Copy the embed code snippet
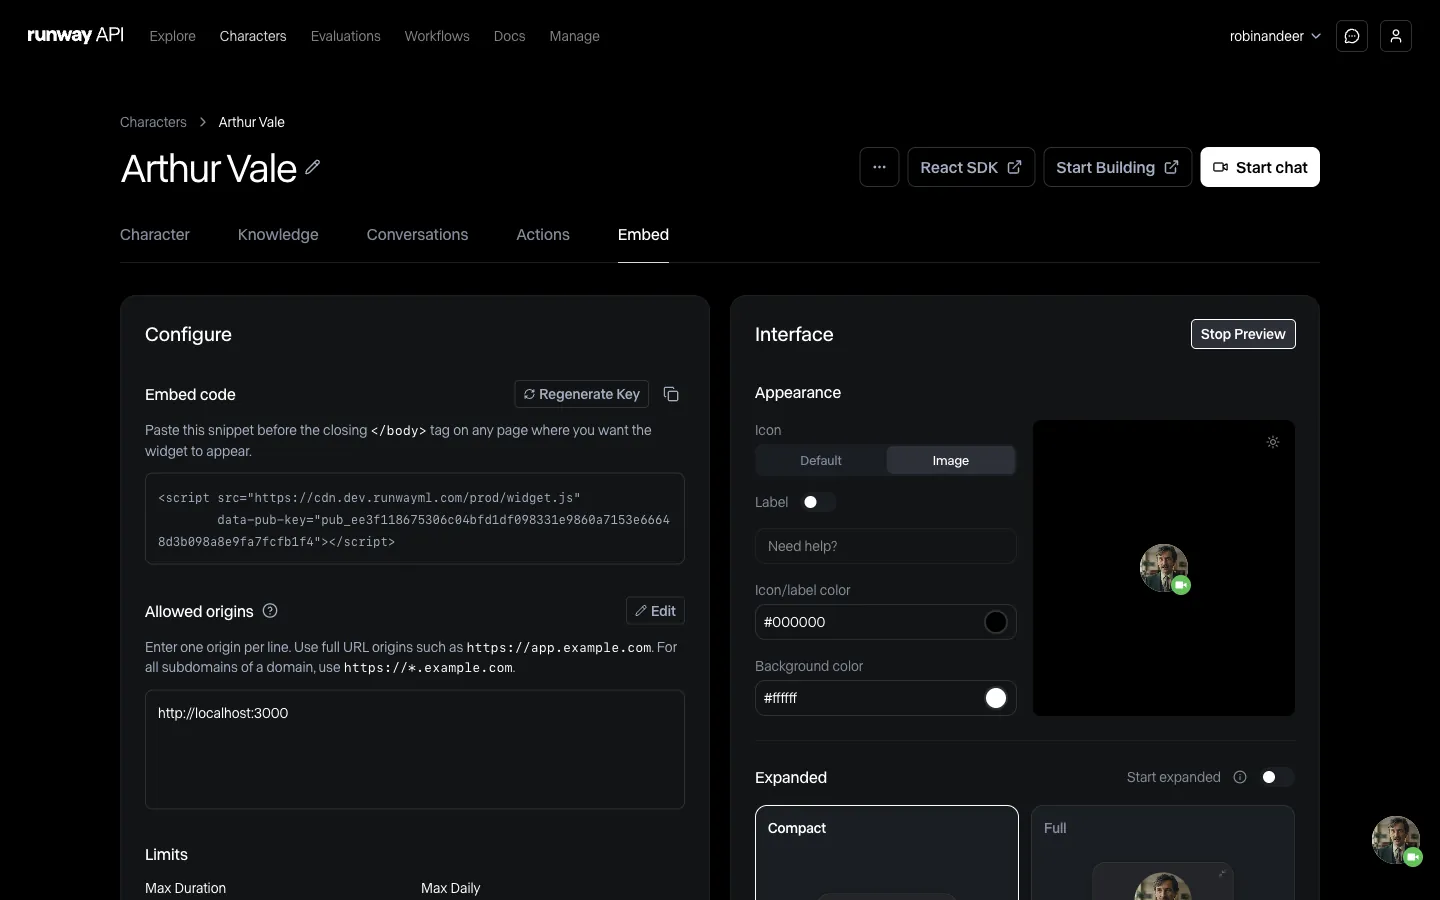Image resolution: width=1440 pixels, height=900 pixels. coord(671,394)
